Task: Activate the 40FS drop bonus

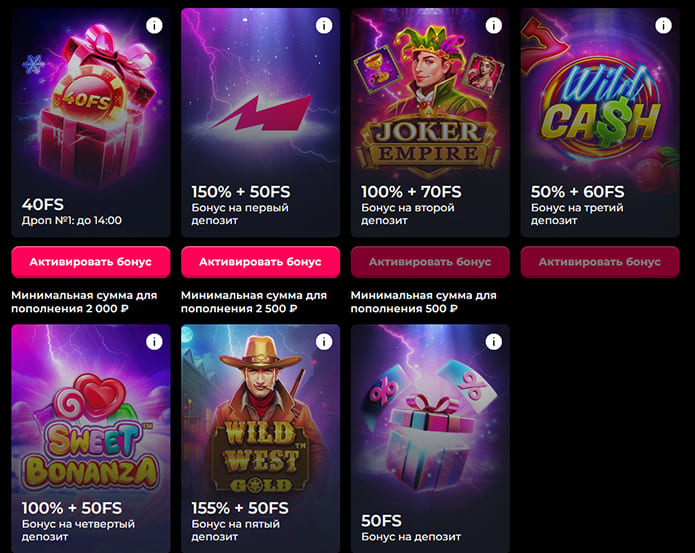Action: coord(90,262)
